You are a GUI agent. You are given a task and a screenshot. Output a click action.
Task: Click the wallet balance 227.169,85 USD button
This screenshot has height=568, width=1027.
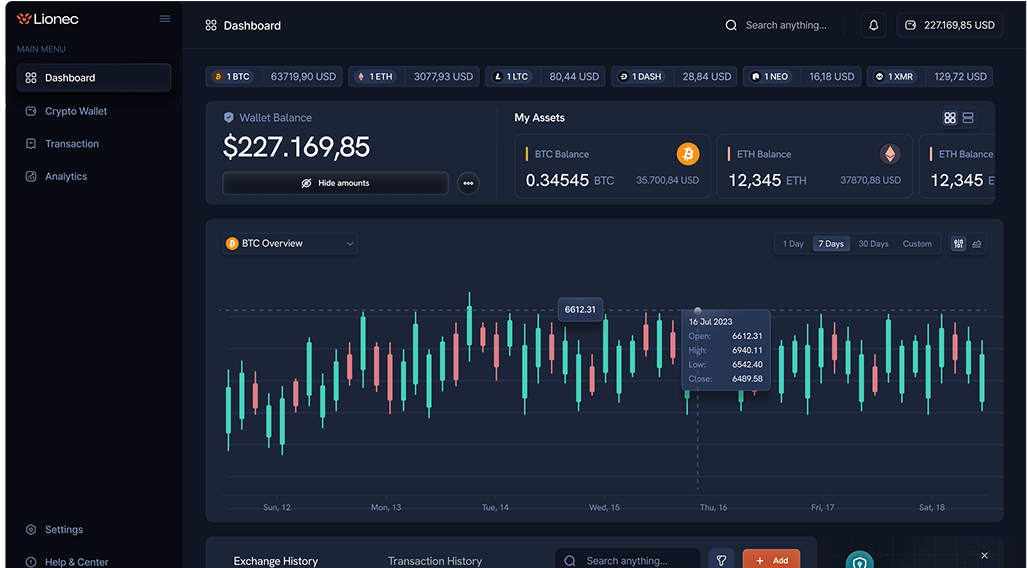[x=950, y=26]
